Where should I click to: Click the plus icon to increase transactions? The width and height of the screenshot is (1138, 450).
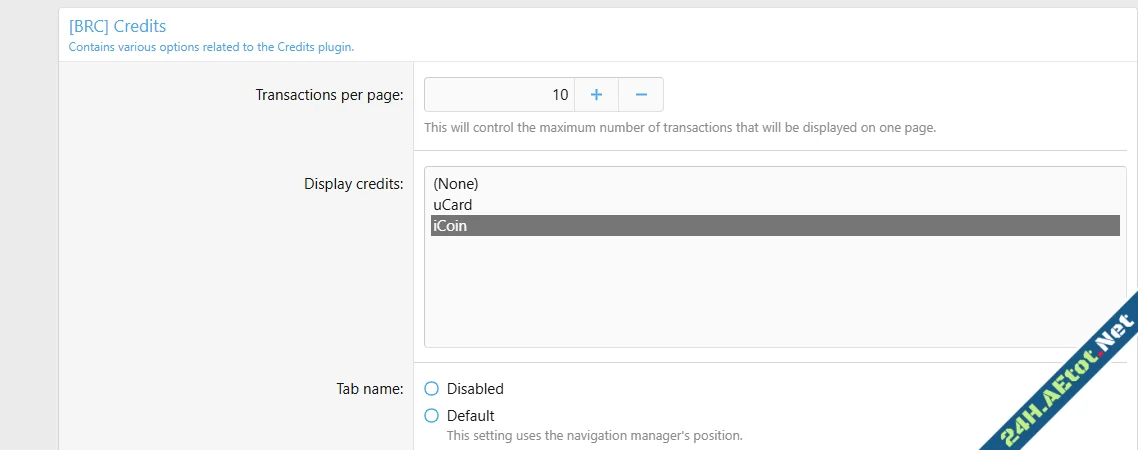coord(596,95)
